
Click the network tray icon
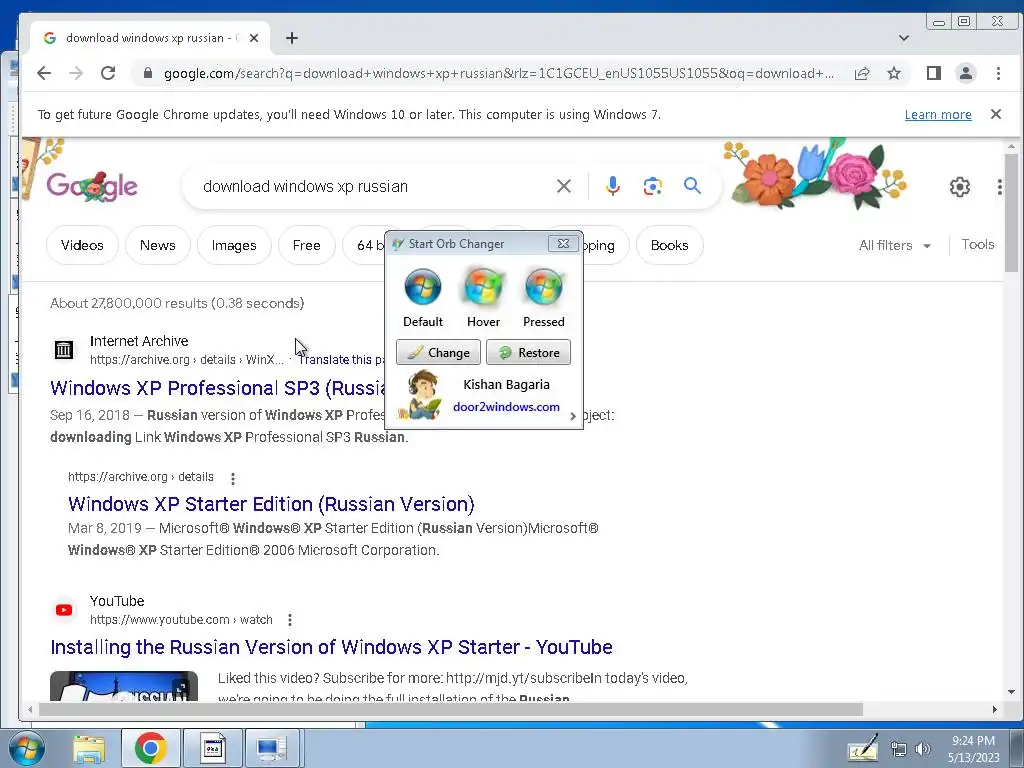899,749
